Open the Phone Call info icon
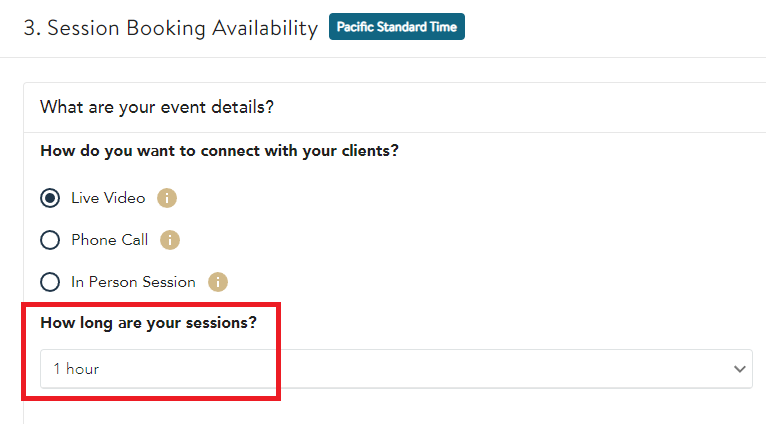766x424 pixels. [170, 240]
